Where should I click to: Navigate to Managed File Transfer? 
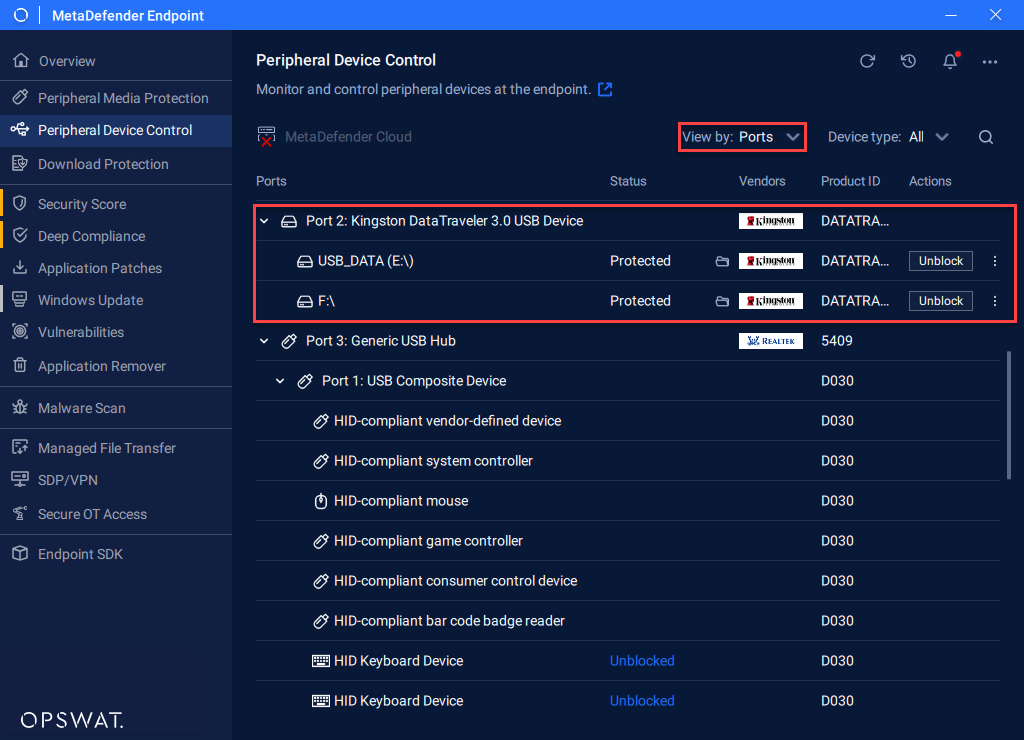pyautogui.click(x=116, y=448)
